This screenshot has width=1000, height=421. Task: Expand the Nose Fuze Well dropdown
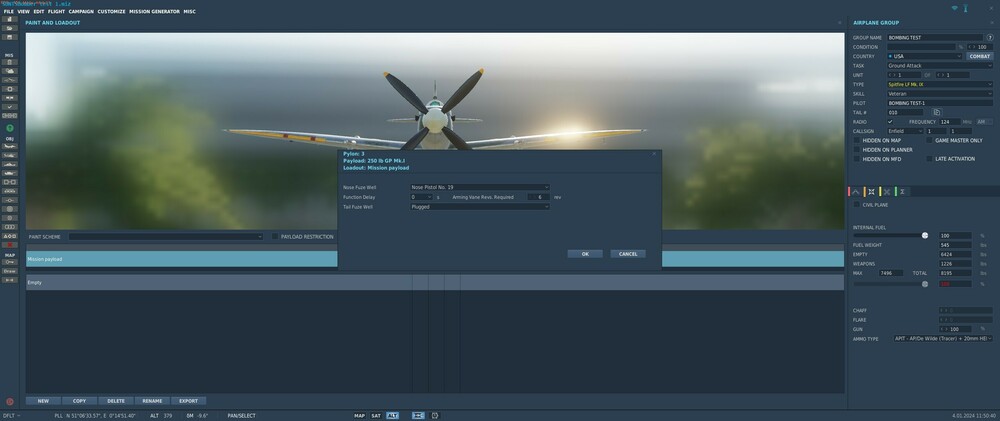[x=480, y=188]
